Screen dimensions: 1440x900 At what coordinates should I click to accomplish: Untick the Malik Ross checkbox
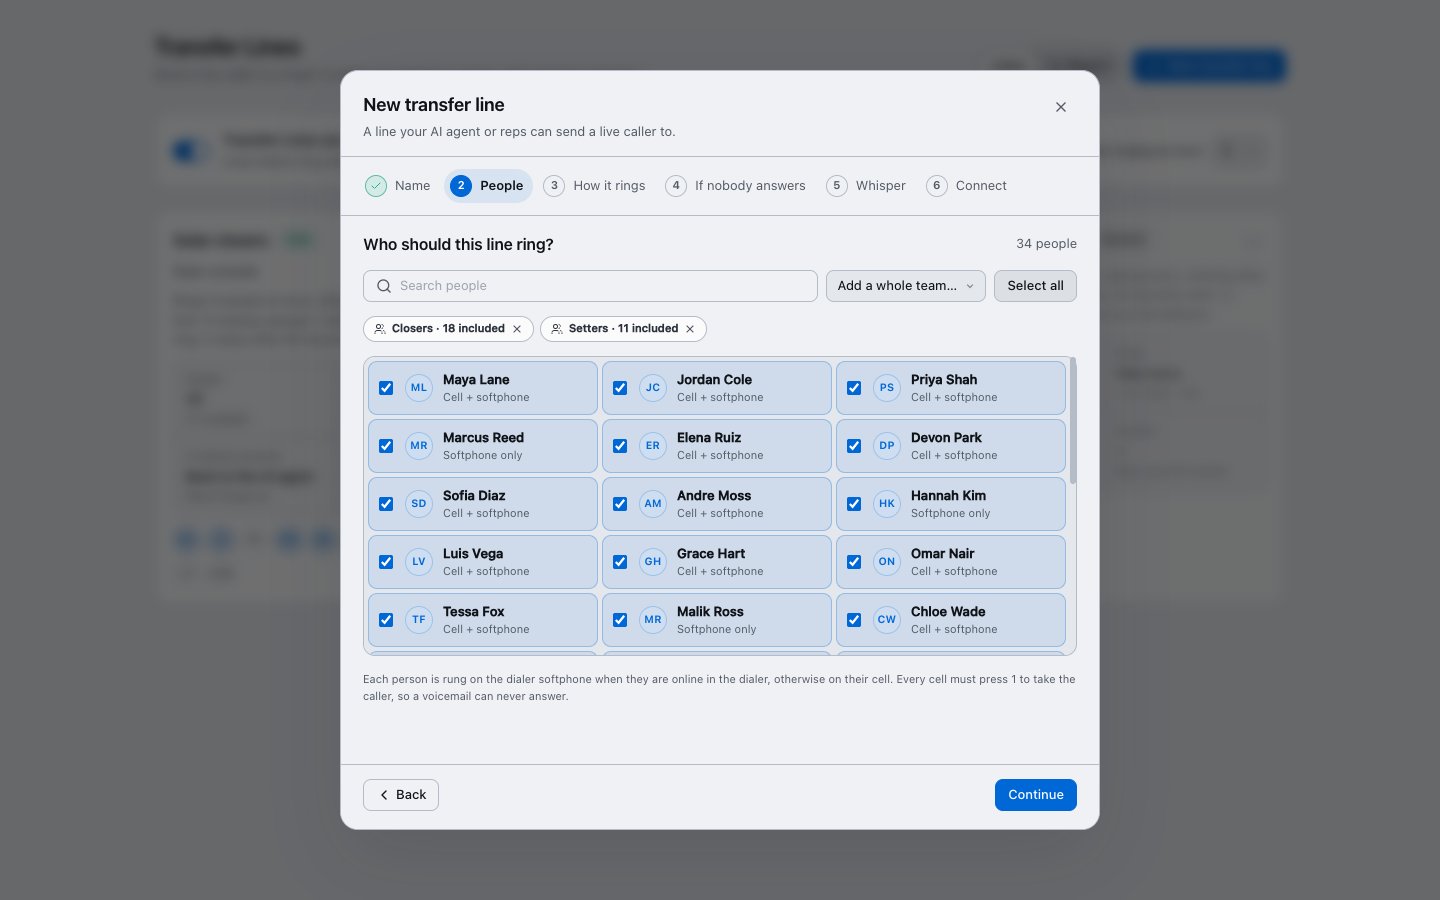pos(620,620)
